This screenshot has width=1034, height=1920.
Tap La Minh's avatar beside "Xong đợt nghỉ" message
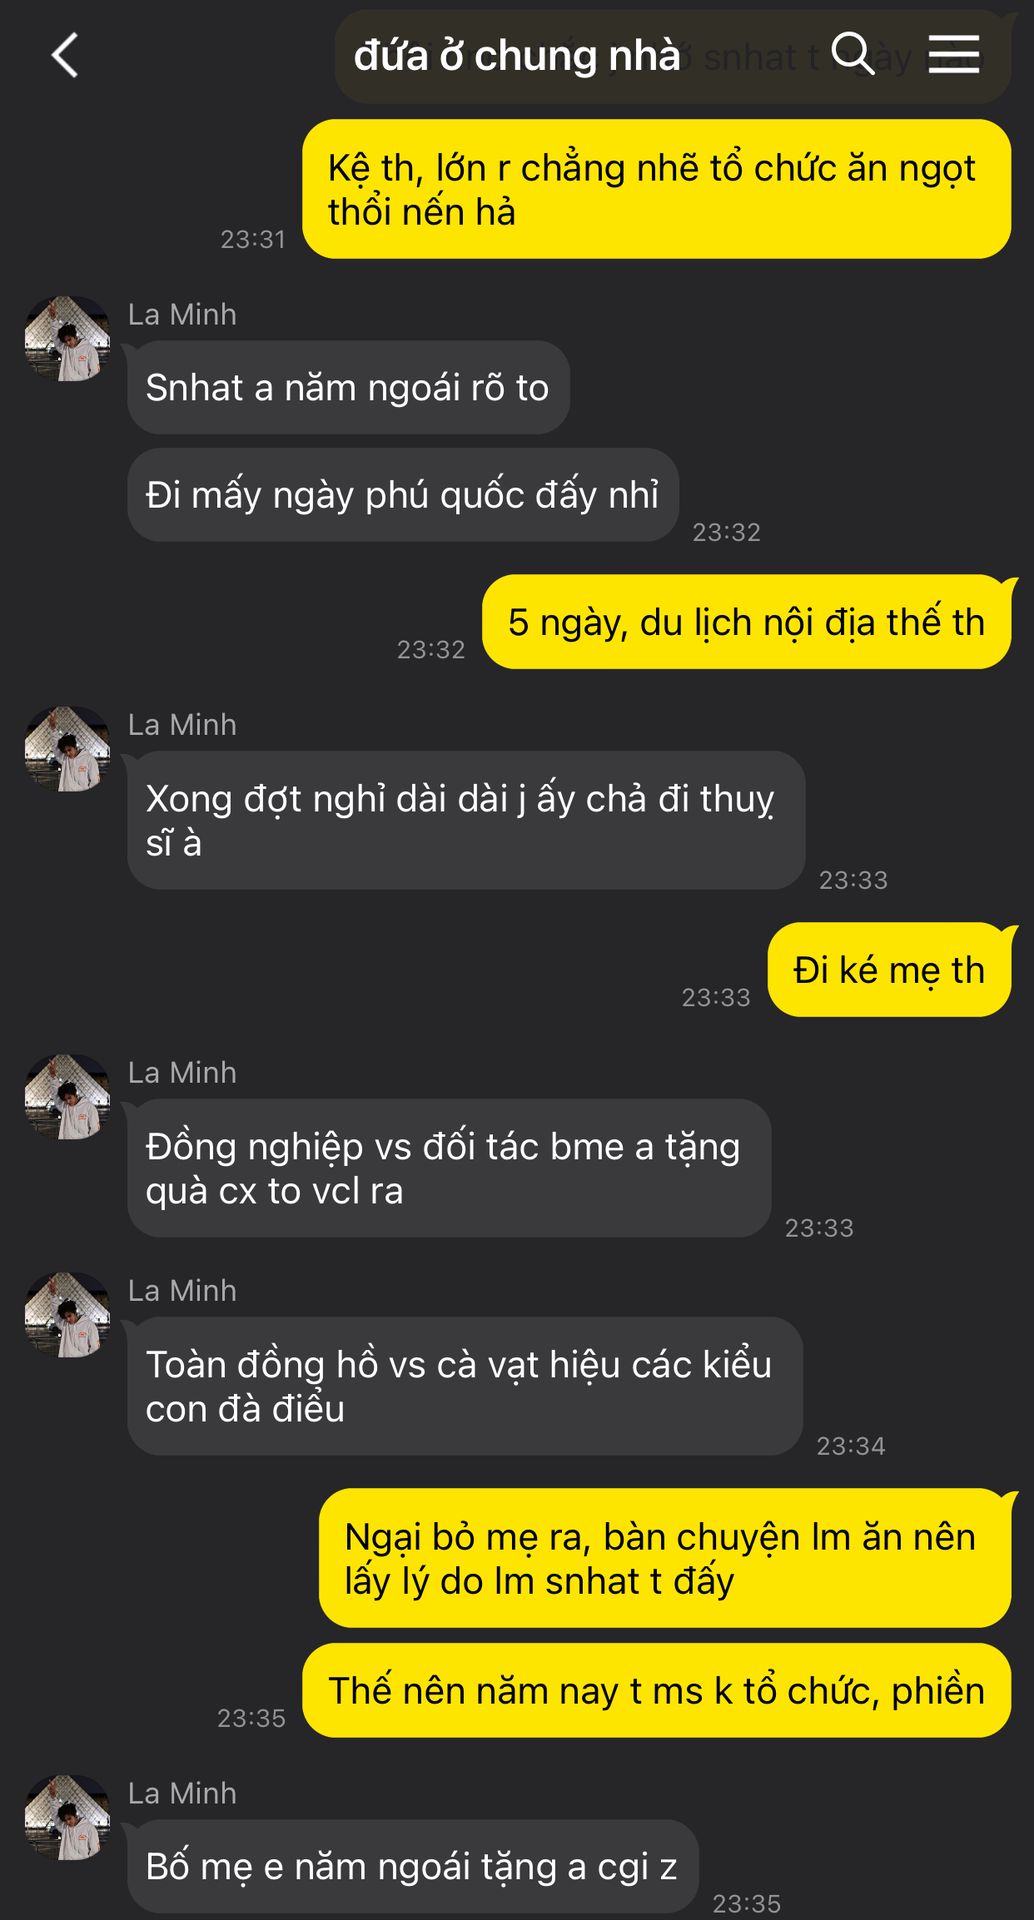67,749
